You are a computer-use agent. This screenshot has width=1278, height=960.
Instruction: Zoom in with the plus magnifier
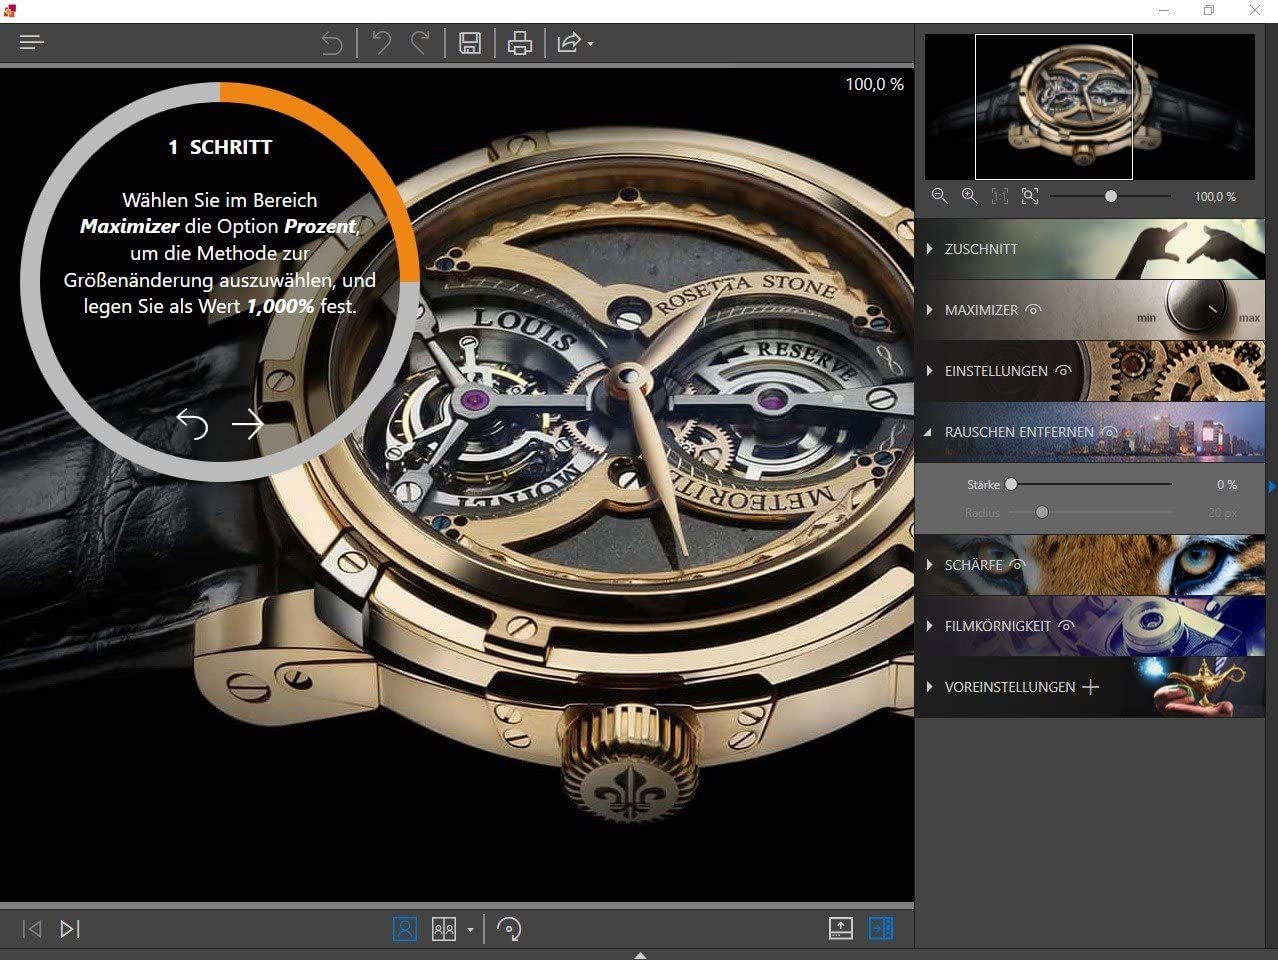[970, 196]
